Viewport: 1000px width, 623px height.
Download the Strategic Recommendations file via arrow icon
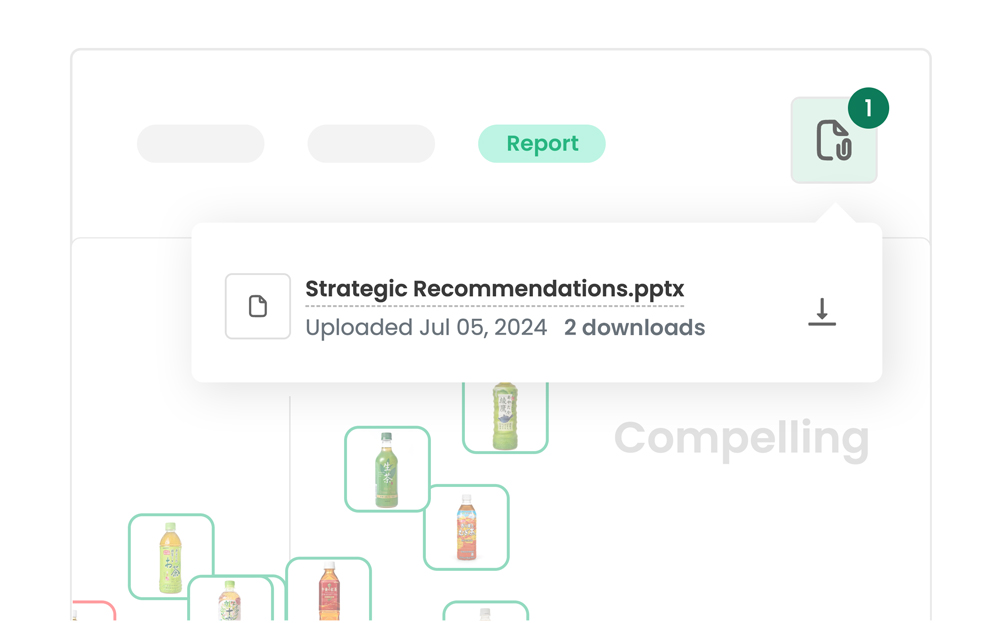pyautogui.click(x=822, y=312)
